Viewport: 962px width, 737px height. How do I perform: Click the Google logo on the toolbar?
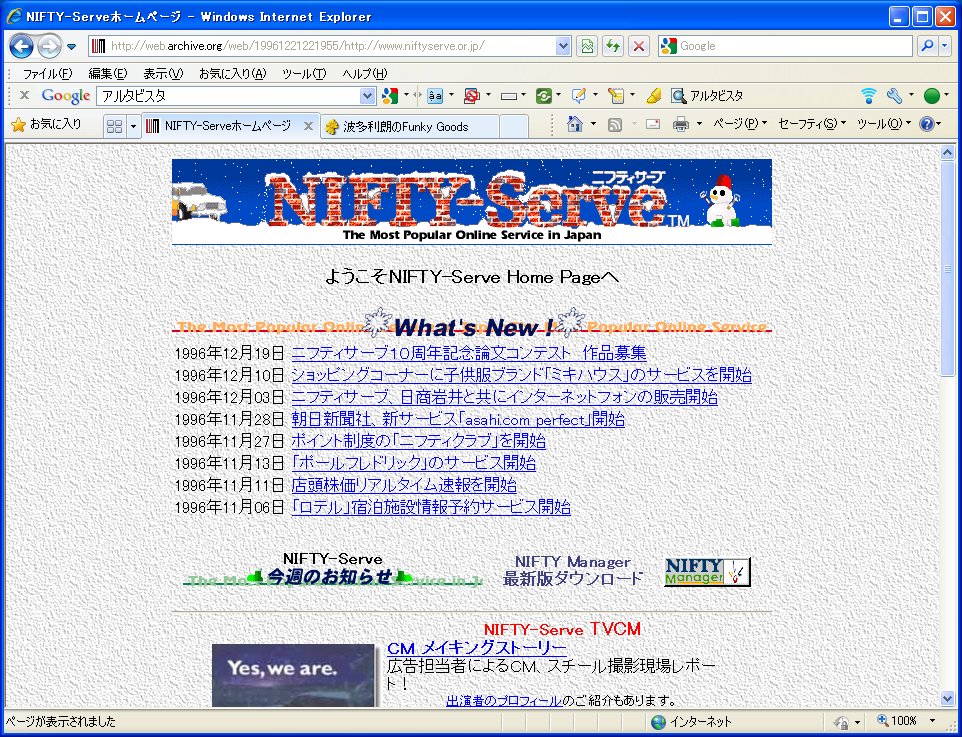66,96
